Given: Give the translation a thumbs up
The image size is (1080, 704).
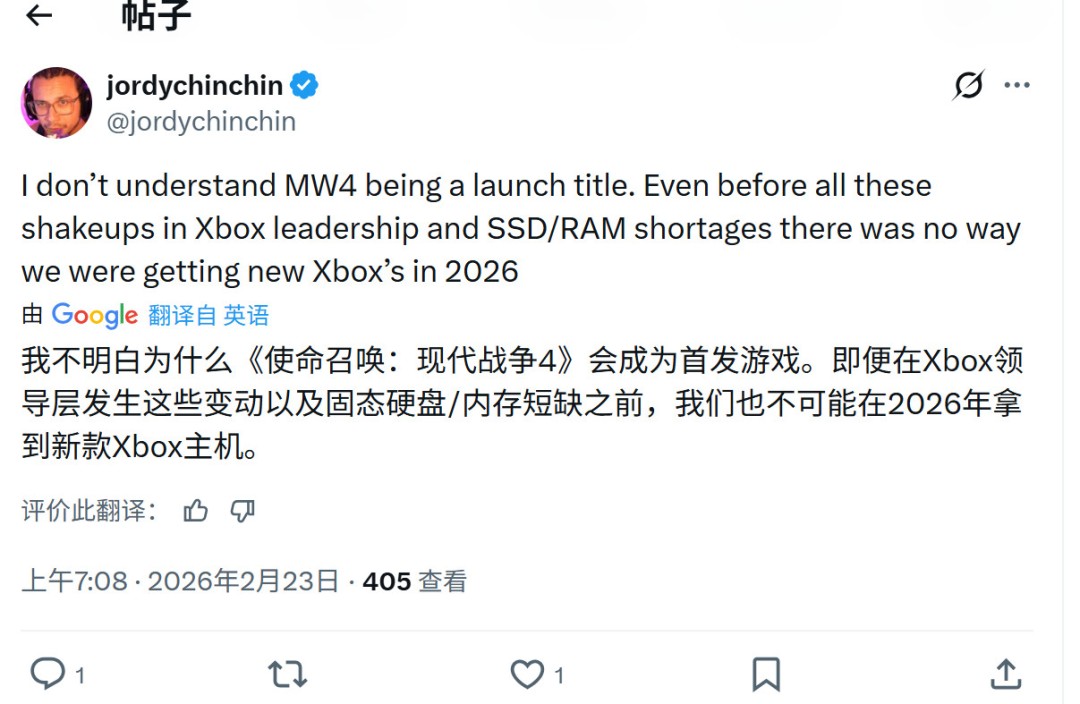Looking at the screenshot, I should click(194, 511).
